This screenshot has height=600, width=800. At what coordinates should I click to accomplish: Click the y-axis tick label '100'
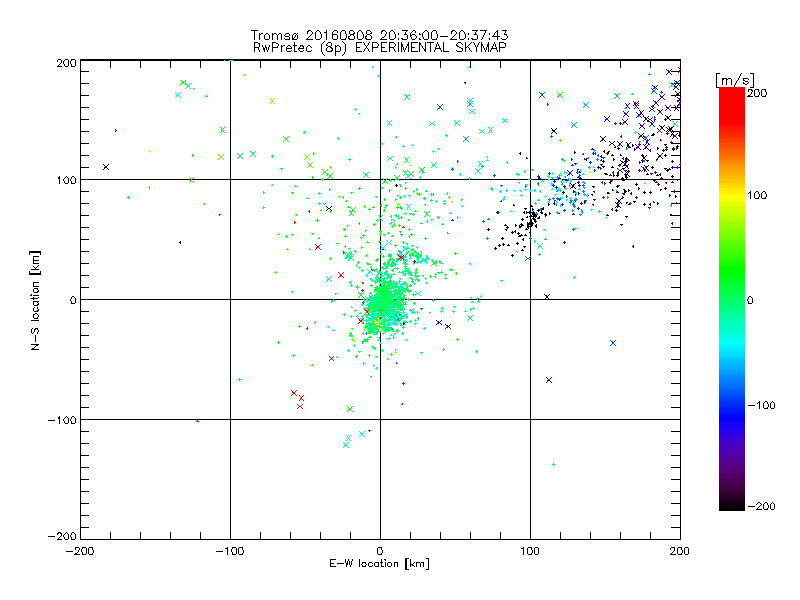click(x=66, y=180)
